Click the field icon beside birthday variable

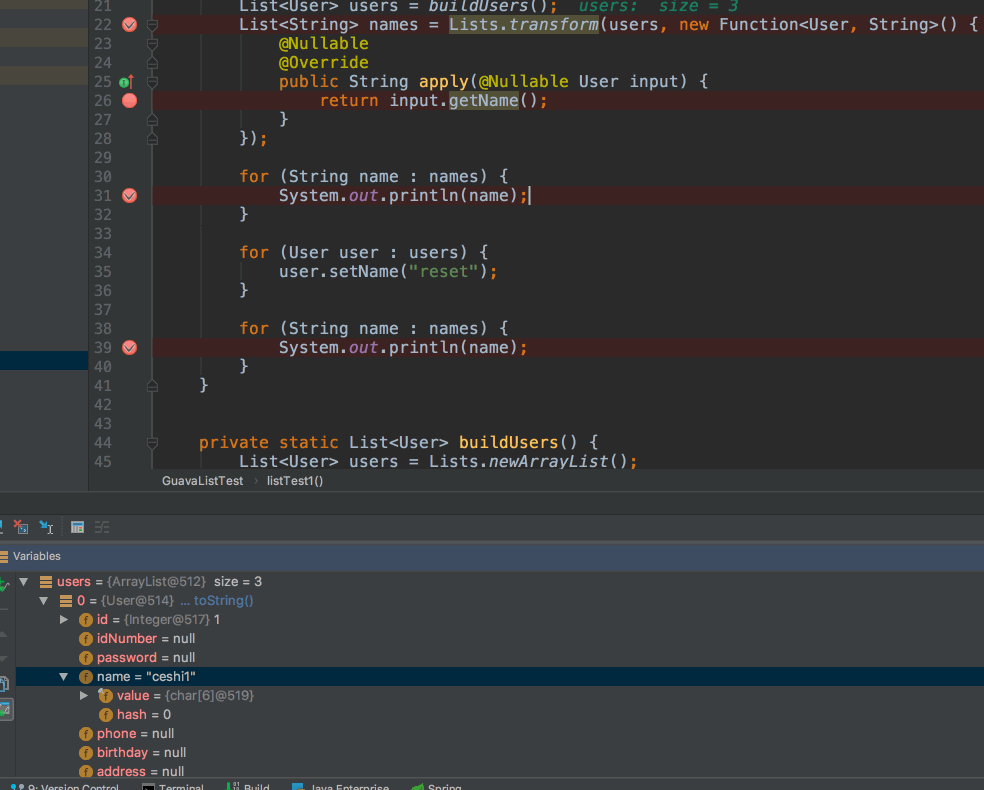coord(86,753)
